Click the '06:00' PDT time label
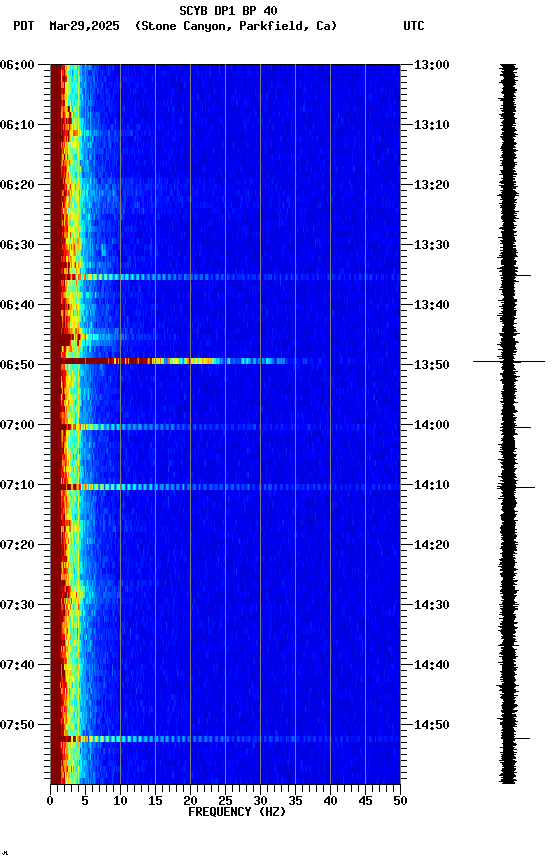 pos(17,65)
